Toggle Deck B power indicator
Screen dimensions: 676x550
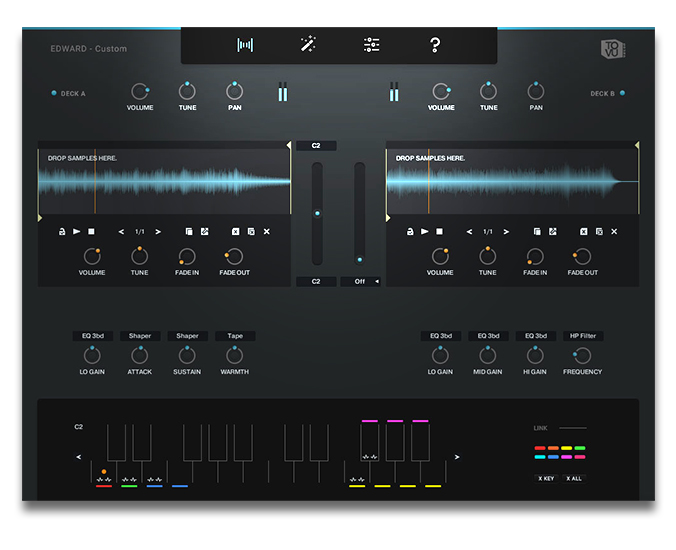(622, 94)
